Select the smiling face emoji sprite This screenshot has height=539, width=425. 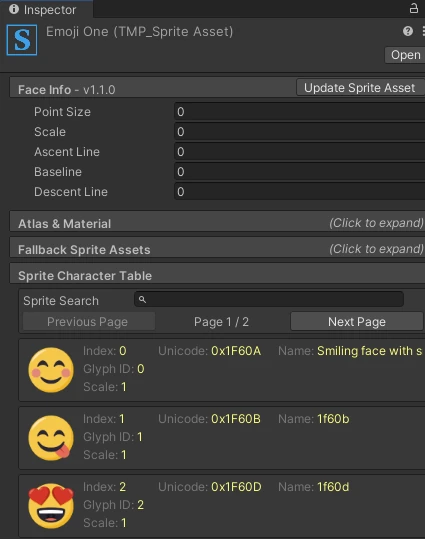(51, 370)
